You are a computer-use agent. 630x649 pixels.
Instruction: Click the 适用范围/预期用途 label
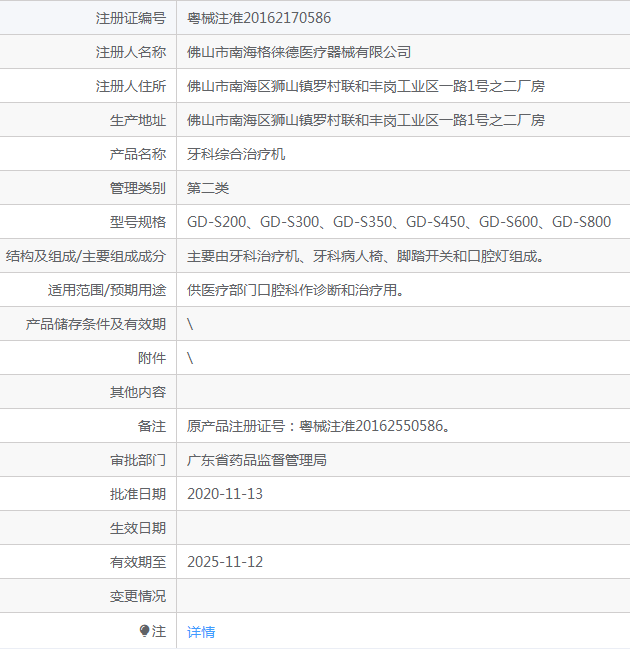click(107, 290)
